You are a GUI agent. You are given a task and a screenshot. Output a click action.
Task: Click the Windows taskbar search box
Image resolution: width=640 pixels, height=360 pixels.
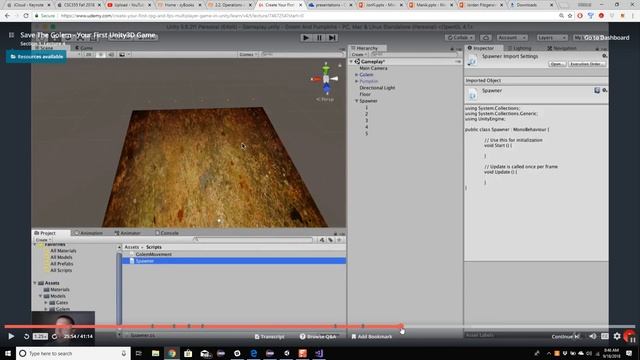point(73,353)
